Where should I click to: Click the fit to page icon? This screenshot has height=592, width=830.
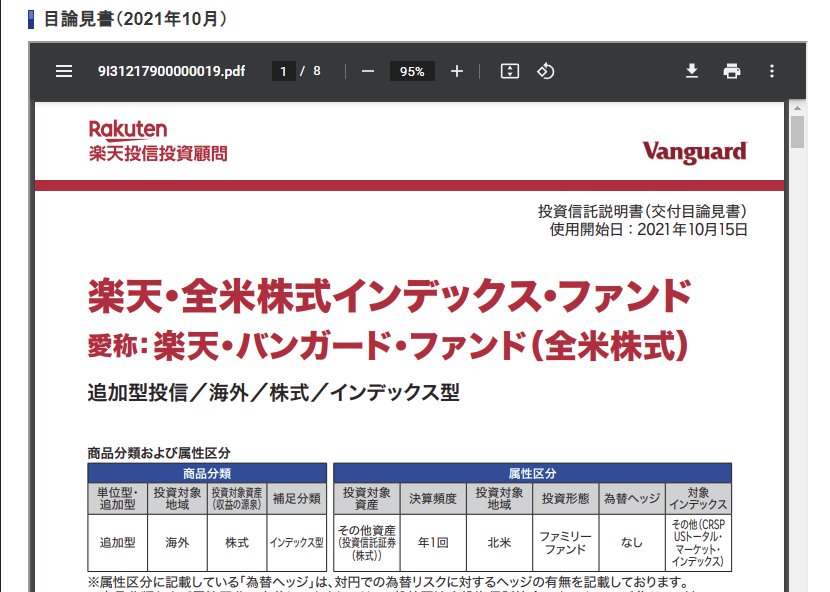point(510,71)
